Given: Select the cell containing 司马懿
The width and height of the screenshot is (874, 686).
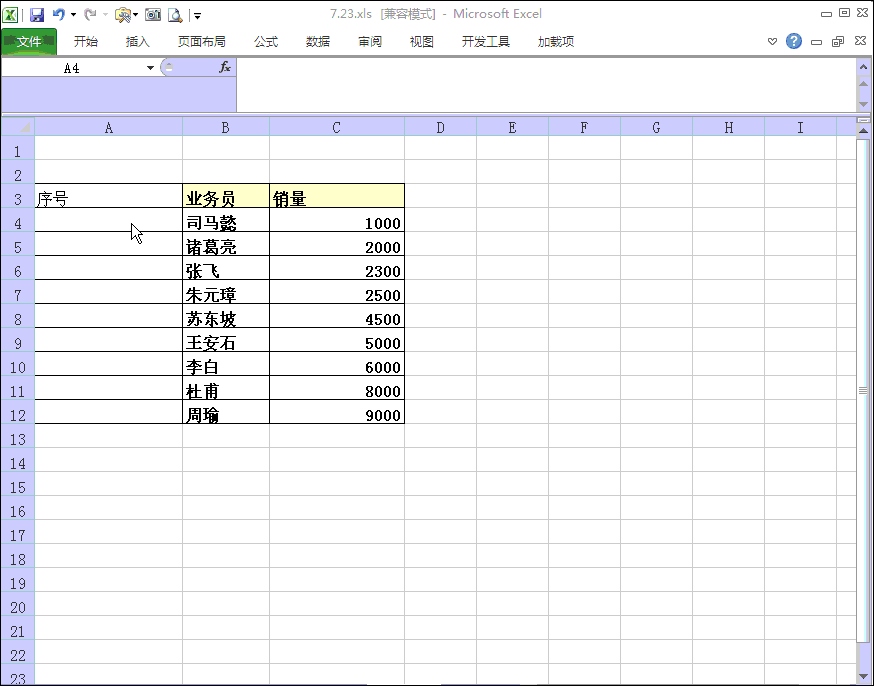Looking at the screenshot, I should [226, 220].
